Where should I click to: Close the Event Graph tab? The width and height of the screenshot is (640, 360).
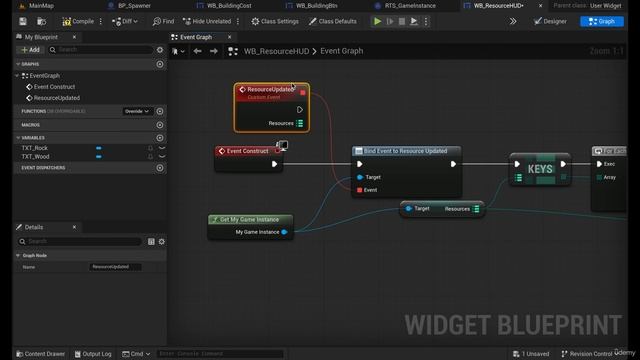229,37
